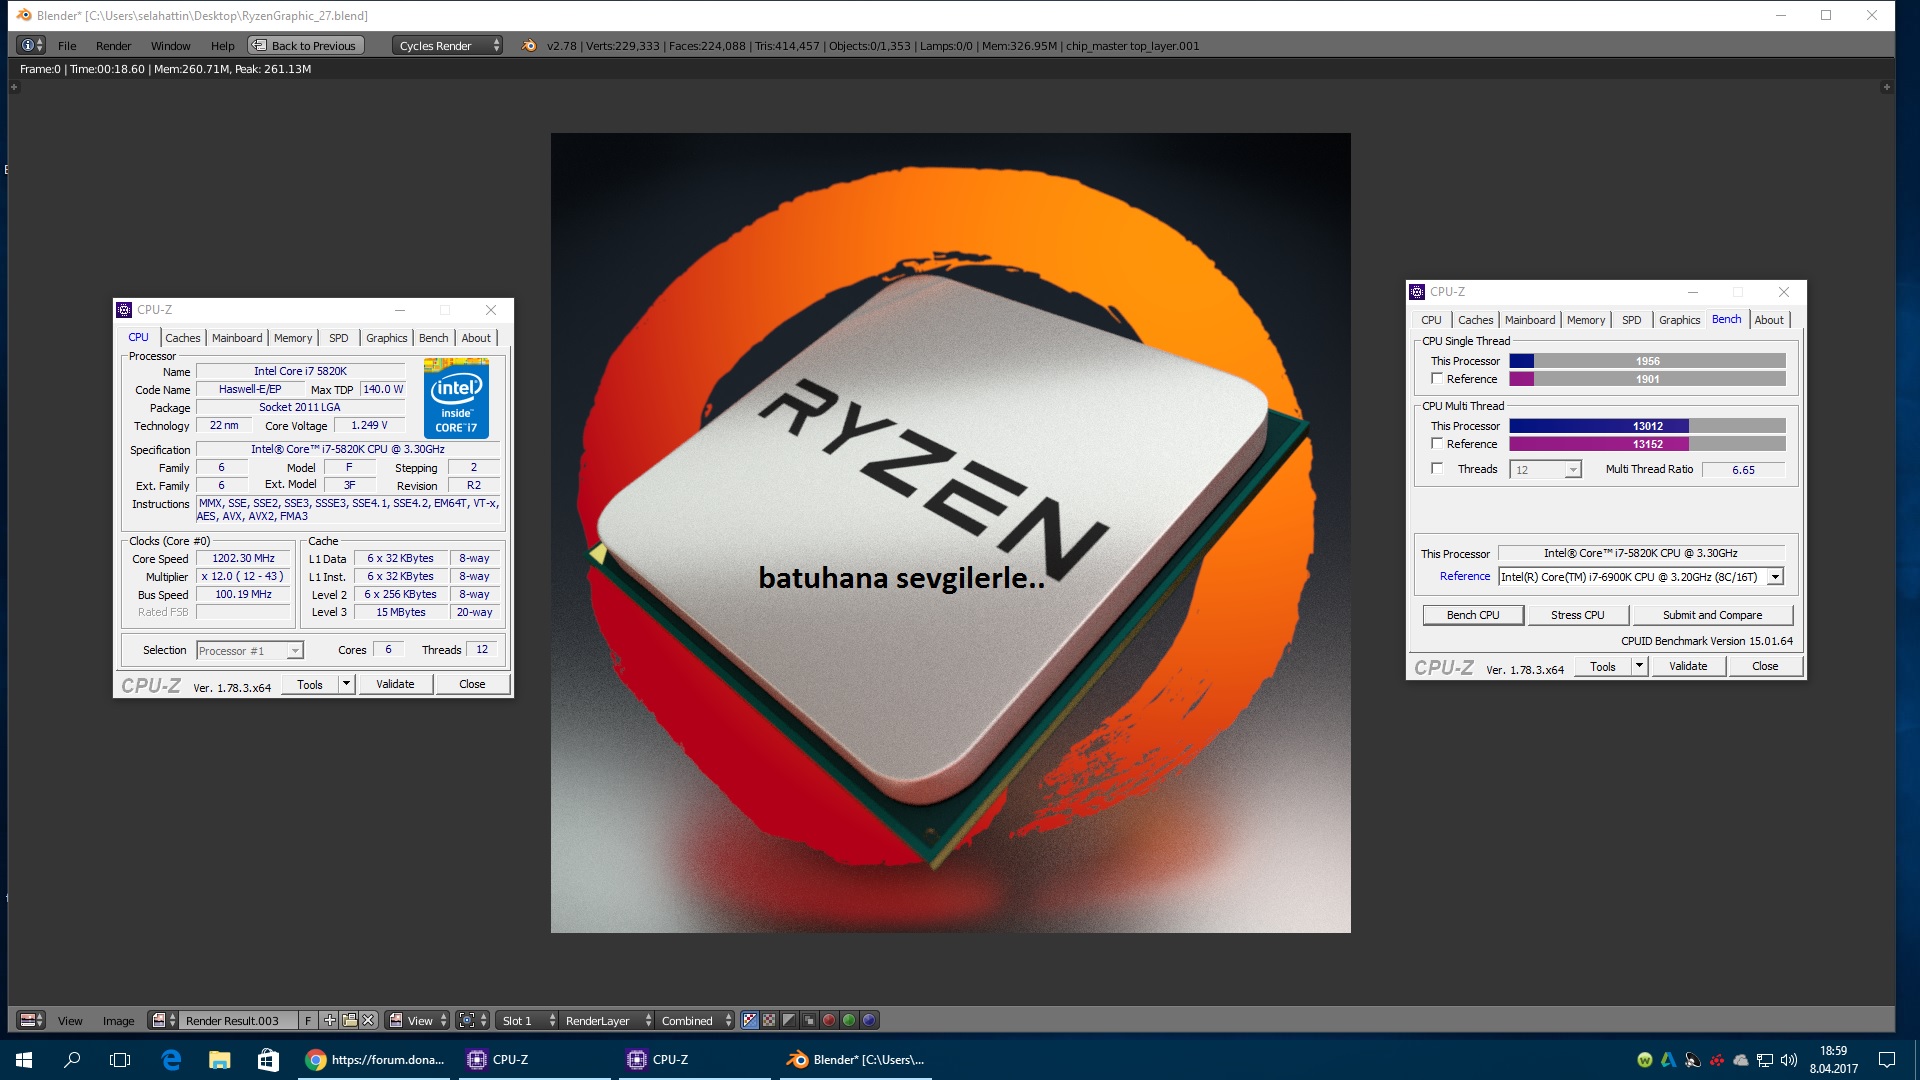This screenshot has height=1080, width=1920.
Task: Expand Tools dropdown arrow in right CPU-Z
Action: [x=1639, y=666]
